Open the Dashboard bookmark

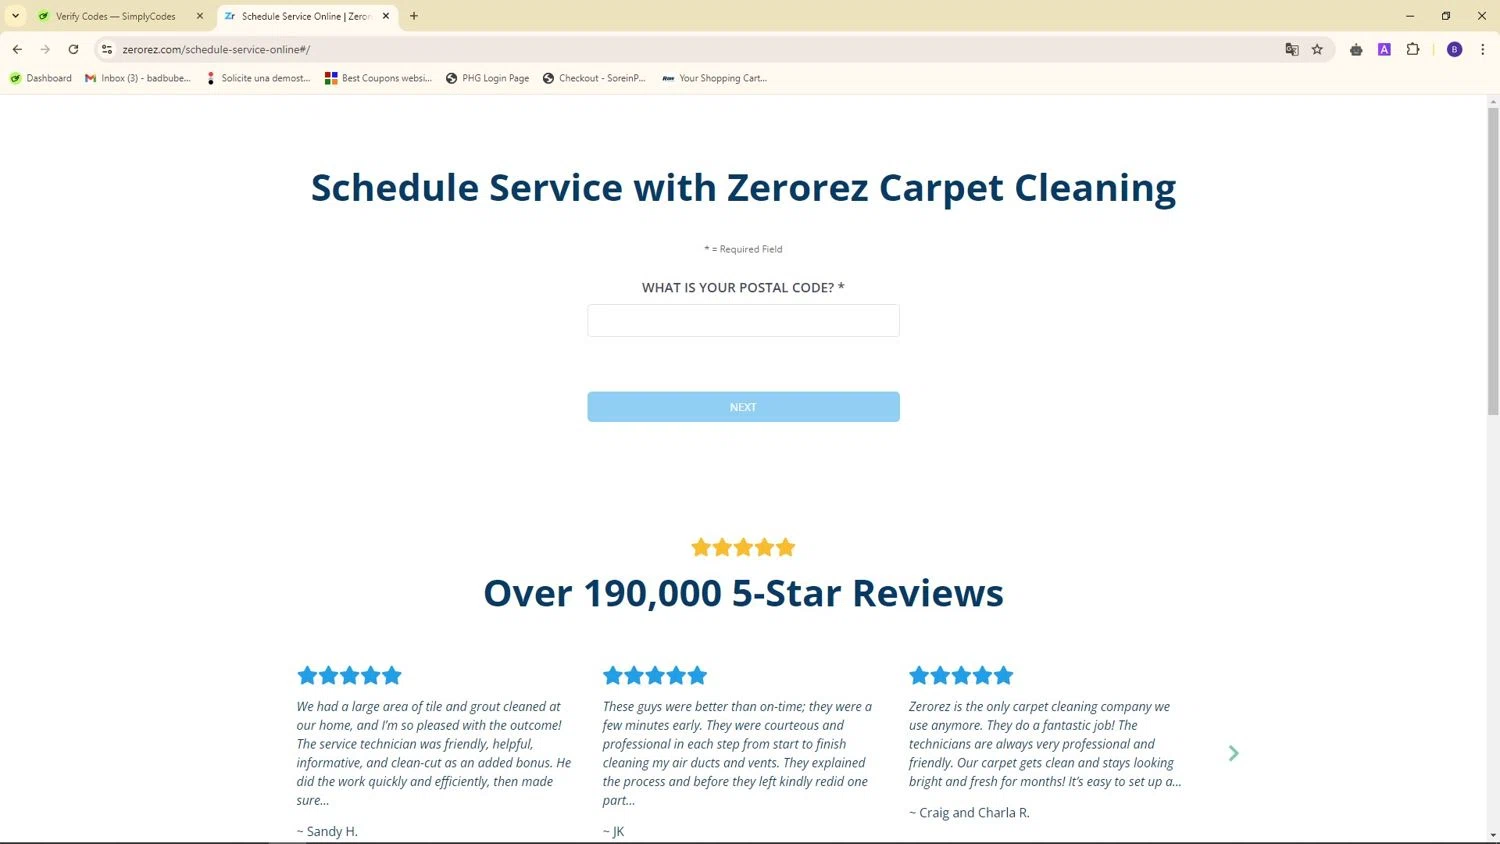tap(41, 78)
